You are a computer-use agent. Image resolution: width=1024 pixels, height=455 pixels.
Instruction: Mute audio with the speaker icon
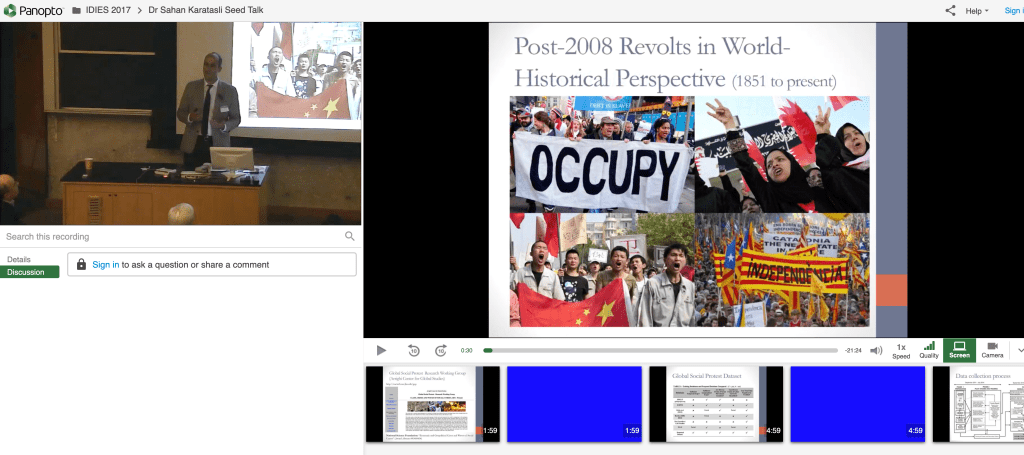pos(876,351)
